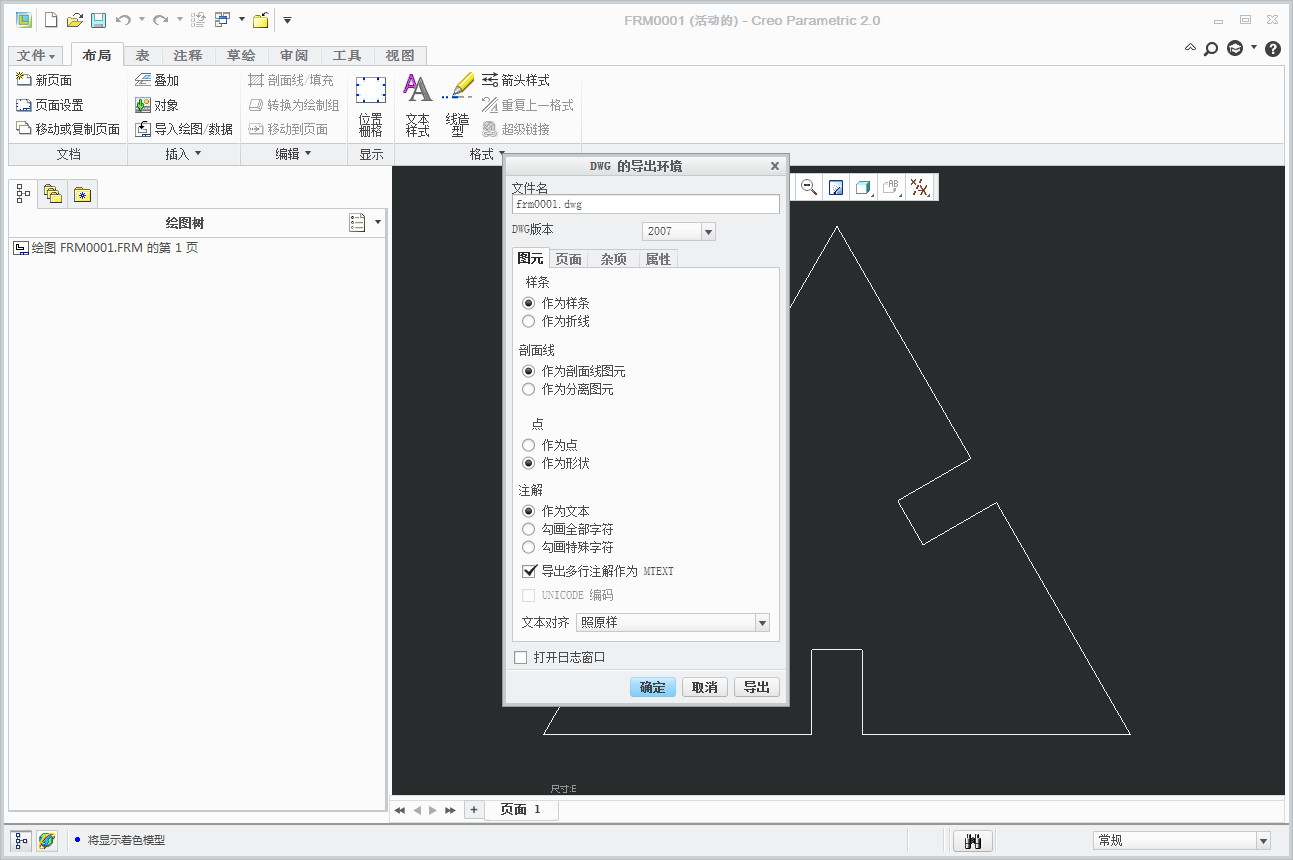Select 勾画特殊字符 stroke special characters option
Viewport: 1293px width, 860px height.
529,547
